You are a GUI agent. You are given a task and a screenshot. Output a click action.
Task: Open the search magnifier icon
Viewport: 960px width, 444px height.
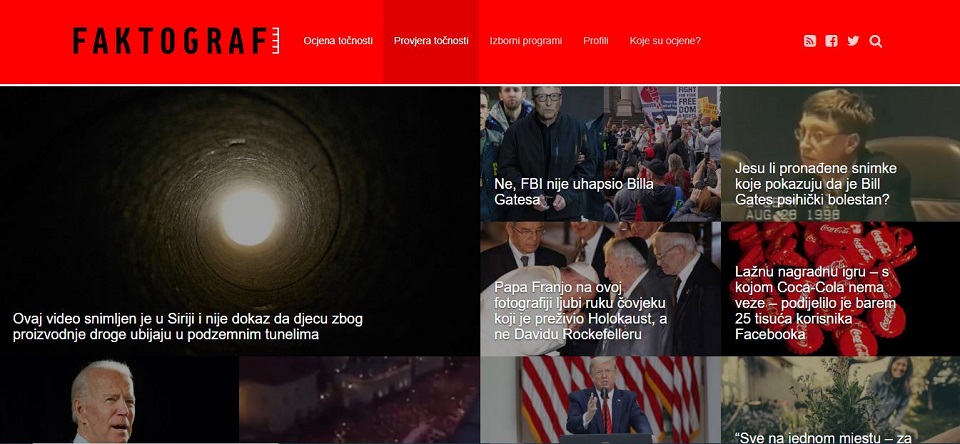click(876, 41)
